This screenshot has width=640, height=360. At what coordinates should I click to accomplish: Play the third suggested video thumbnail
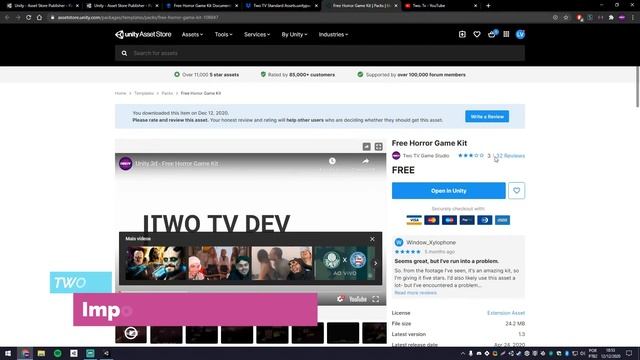coord(282,263)
